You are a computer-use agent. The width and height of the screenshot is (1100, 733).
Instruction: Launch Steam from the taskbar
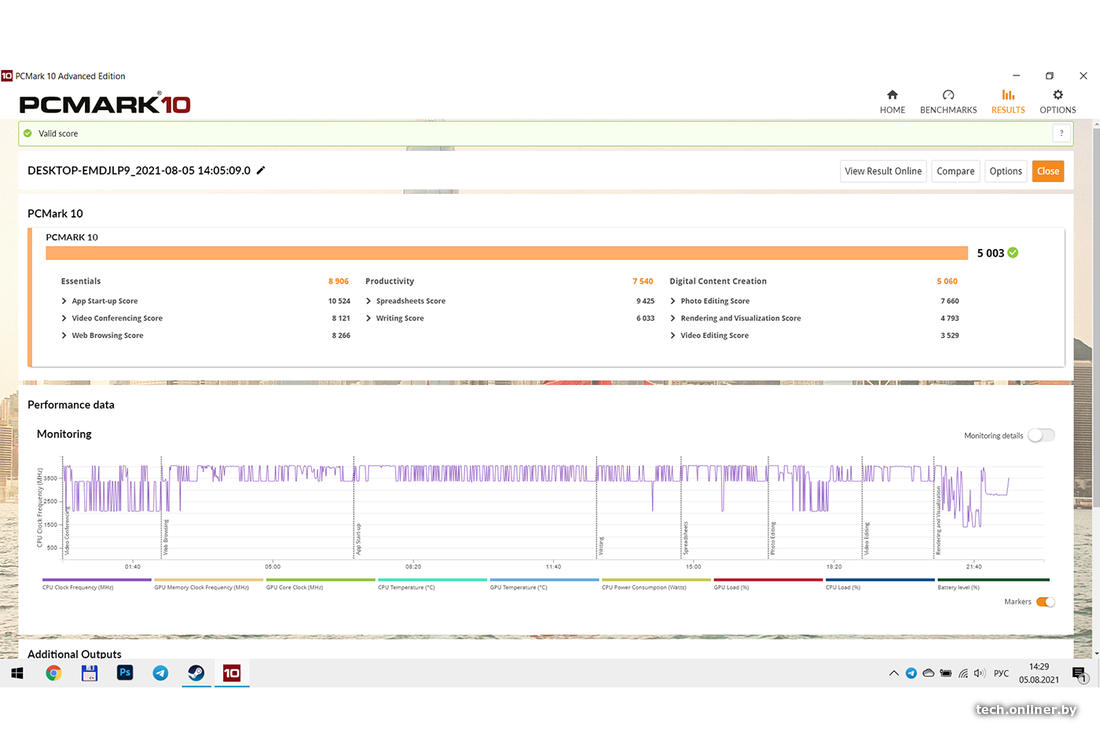(196, 673)
